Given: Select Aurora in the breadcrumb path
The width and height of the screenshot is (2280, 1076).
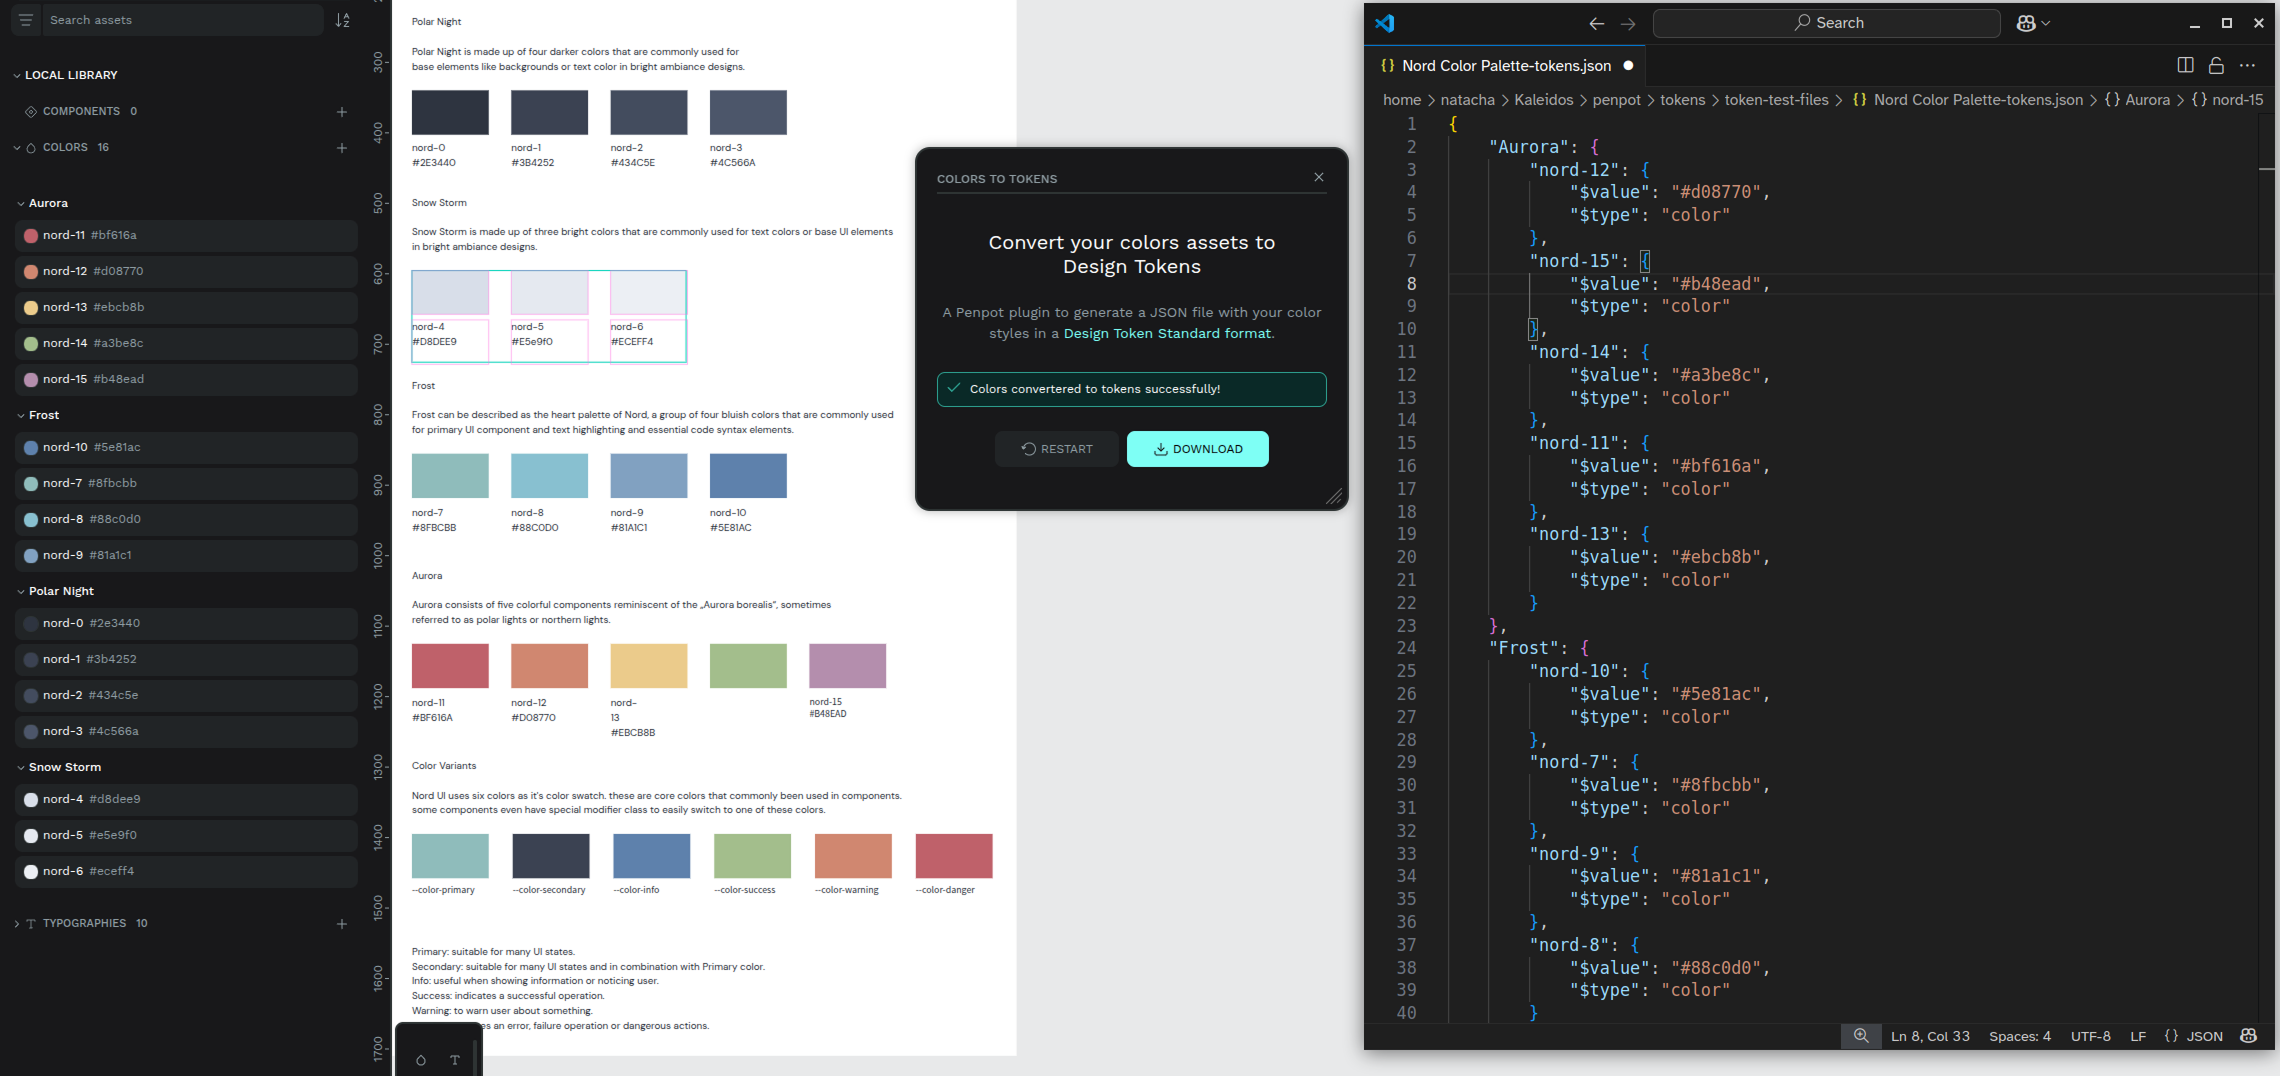Looking at the screenshot, I should click(x=2146, y=100).
